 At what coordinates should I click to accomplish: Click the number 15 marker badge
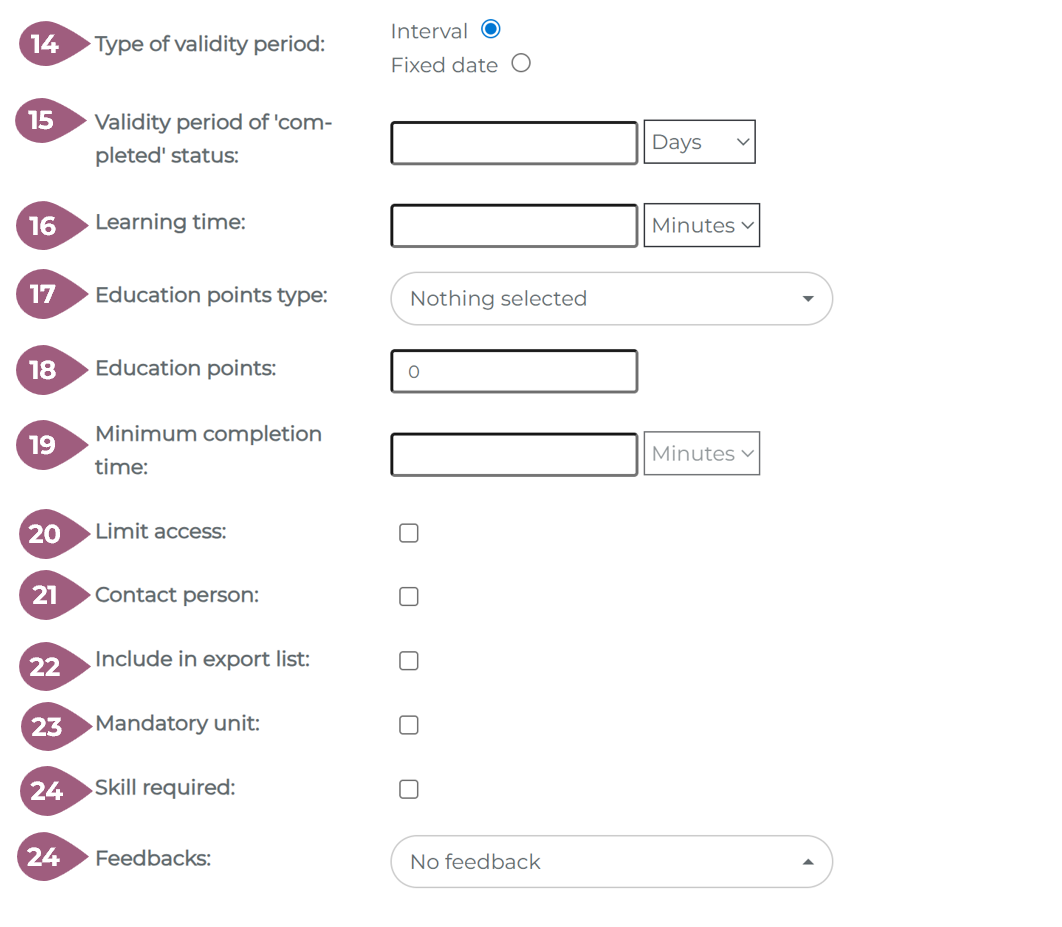coord(41,121)
